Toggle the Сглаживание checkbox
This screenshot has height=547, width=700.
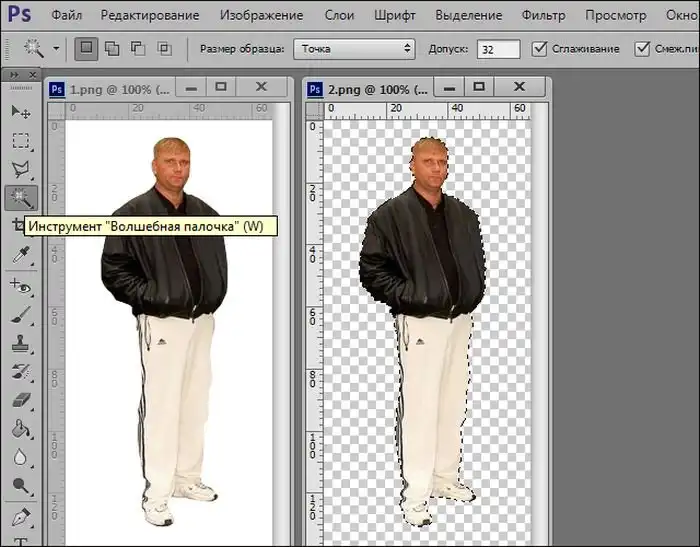541,48
